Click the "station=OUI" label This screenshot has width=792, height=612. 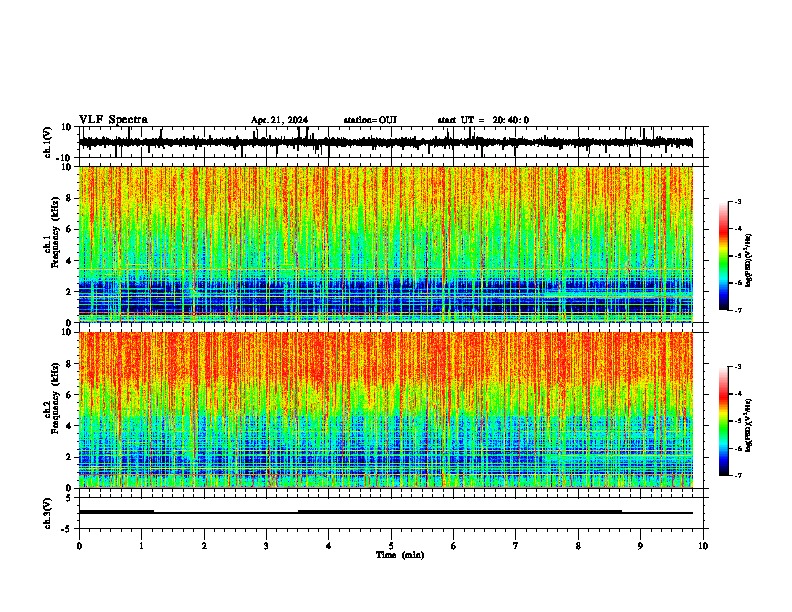[x=370, y=120]
